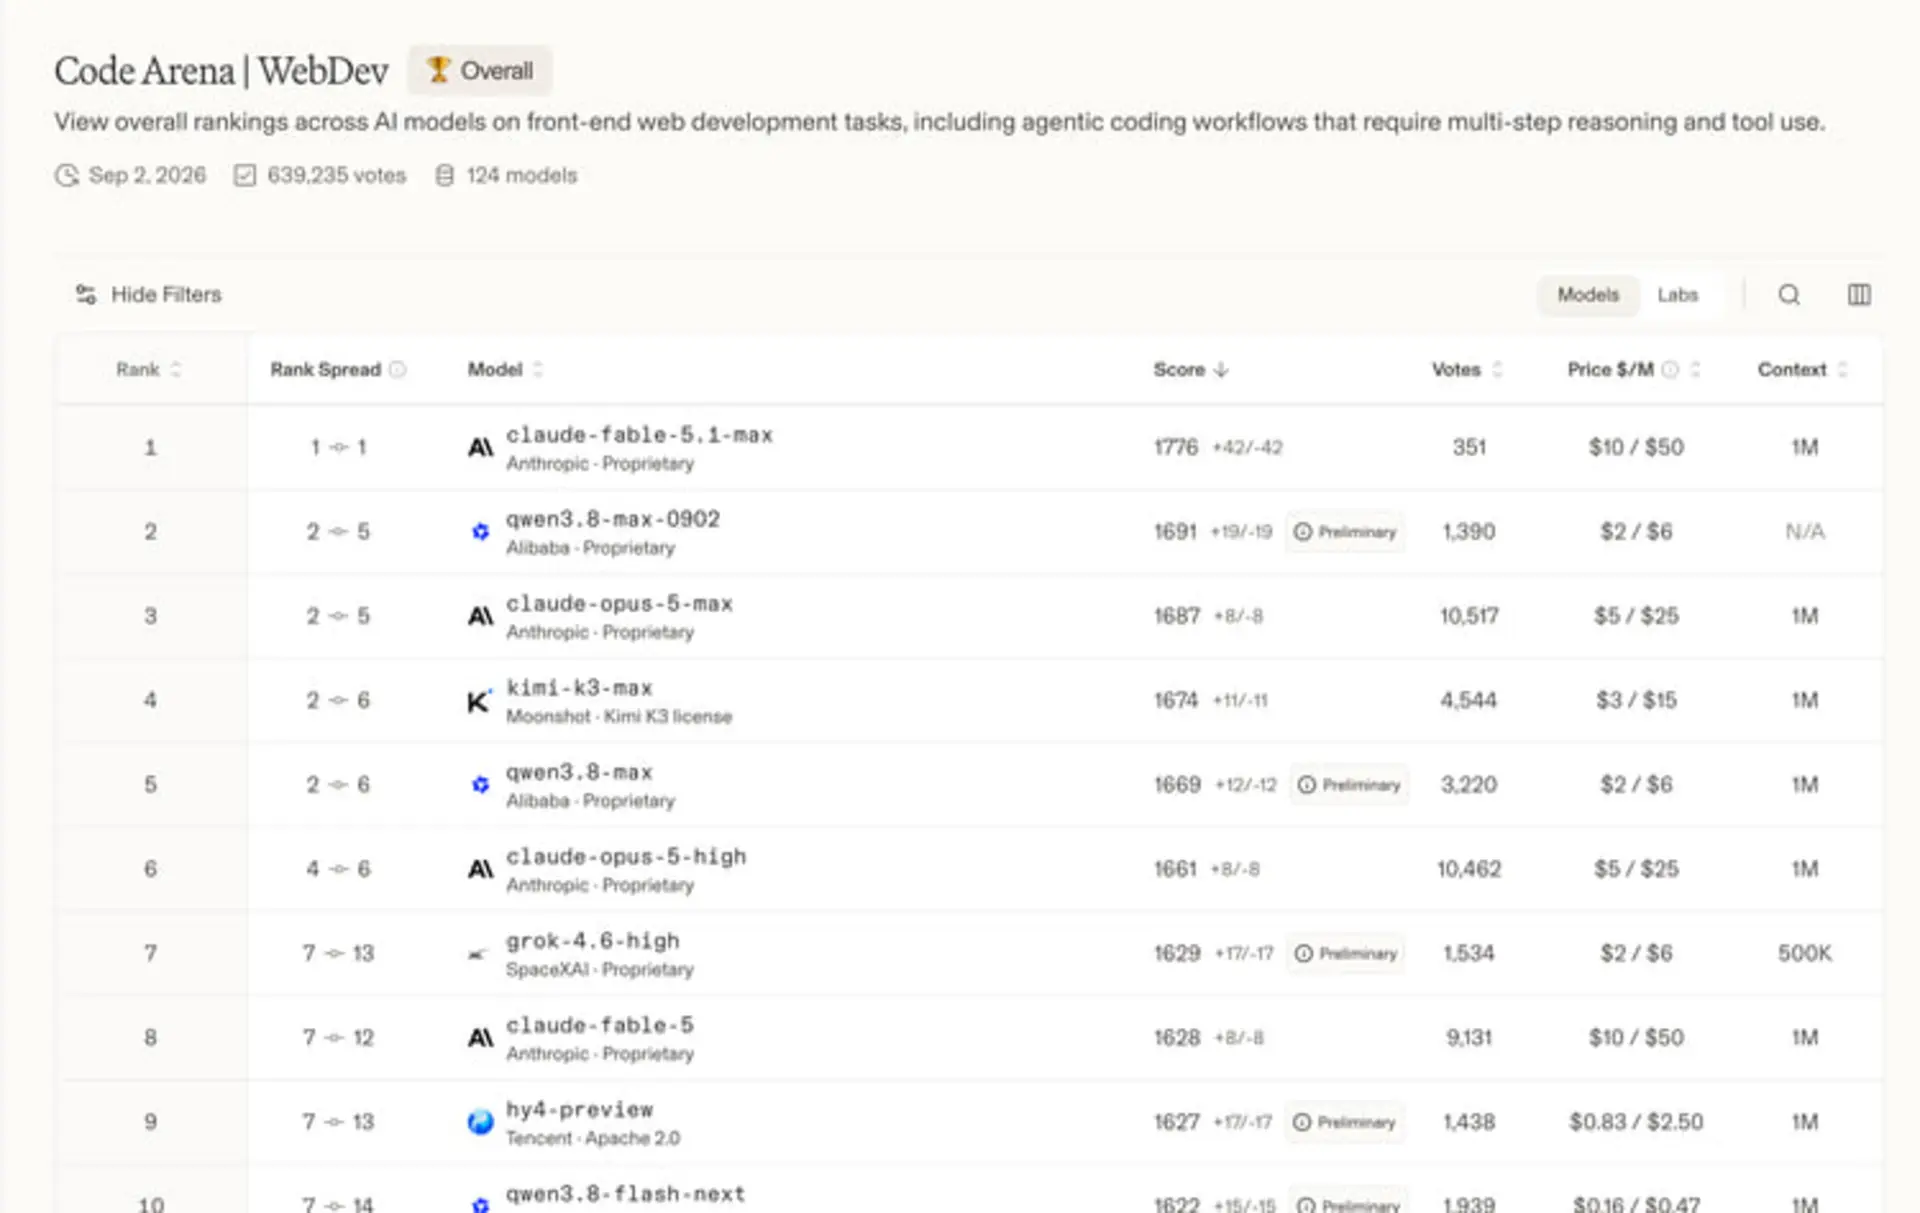Sort by Context column header

click(x=1802, y=369)
